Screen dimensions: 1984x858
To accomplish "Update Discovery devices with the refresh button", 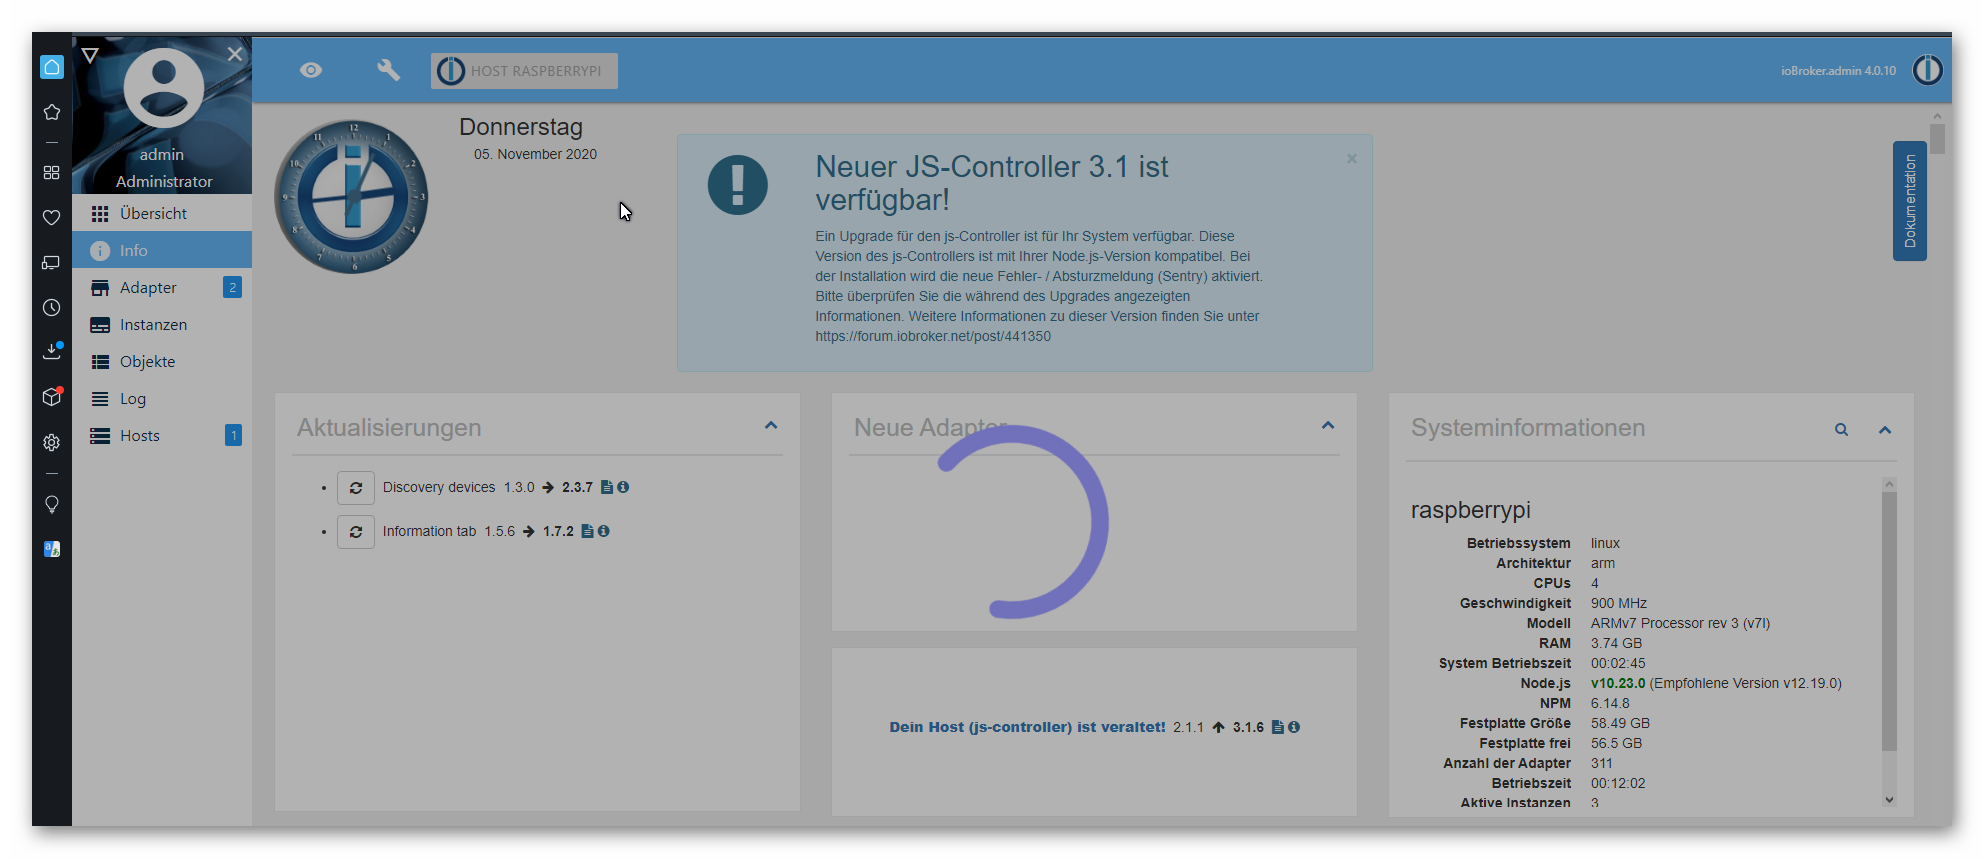I will (356, 487).
